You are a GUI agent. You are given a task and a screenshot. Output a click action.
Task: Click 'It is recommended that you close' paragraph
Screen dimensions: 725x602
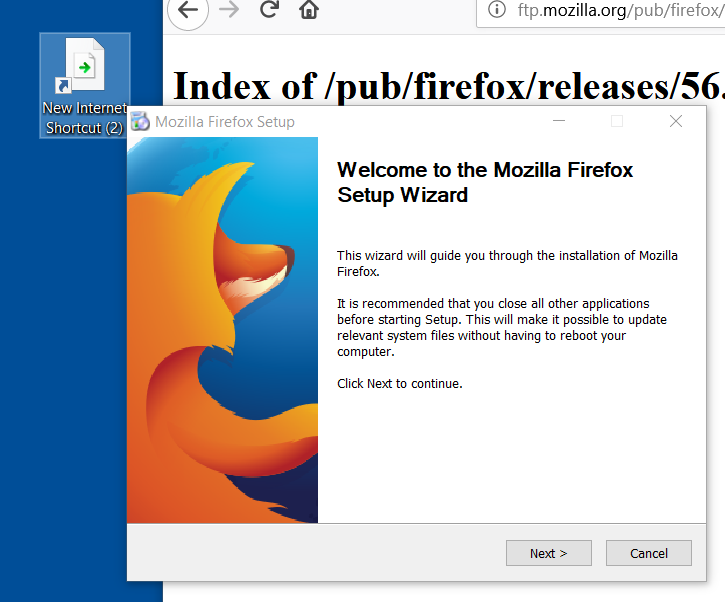tap(502, 327)
